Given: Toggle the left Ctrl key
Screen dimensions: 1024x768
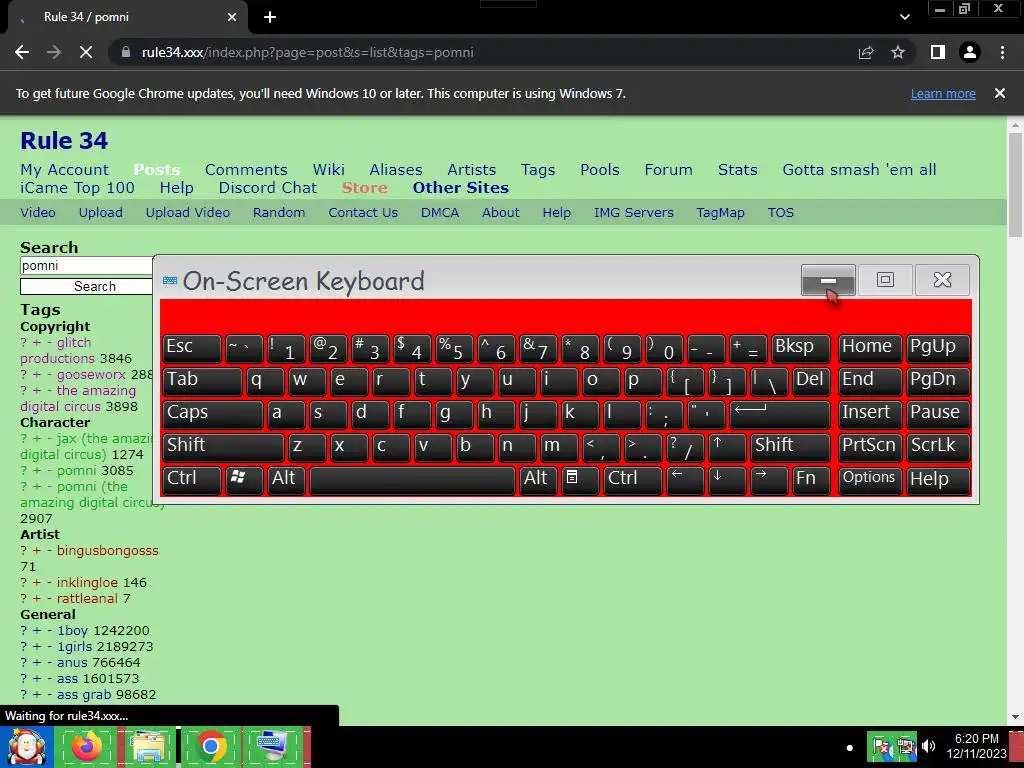Looking at the screenshot, I should [x=192, y=479].
